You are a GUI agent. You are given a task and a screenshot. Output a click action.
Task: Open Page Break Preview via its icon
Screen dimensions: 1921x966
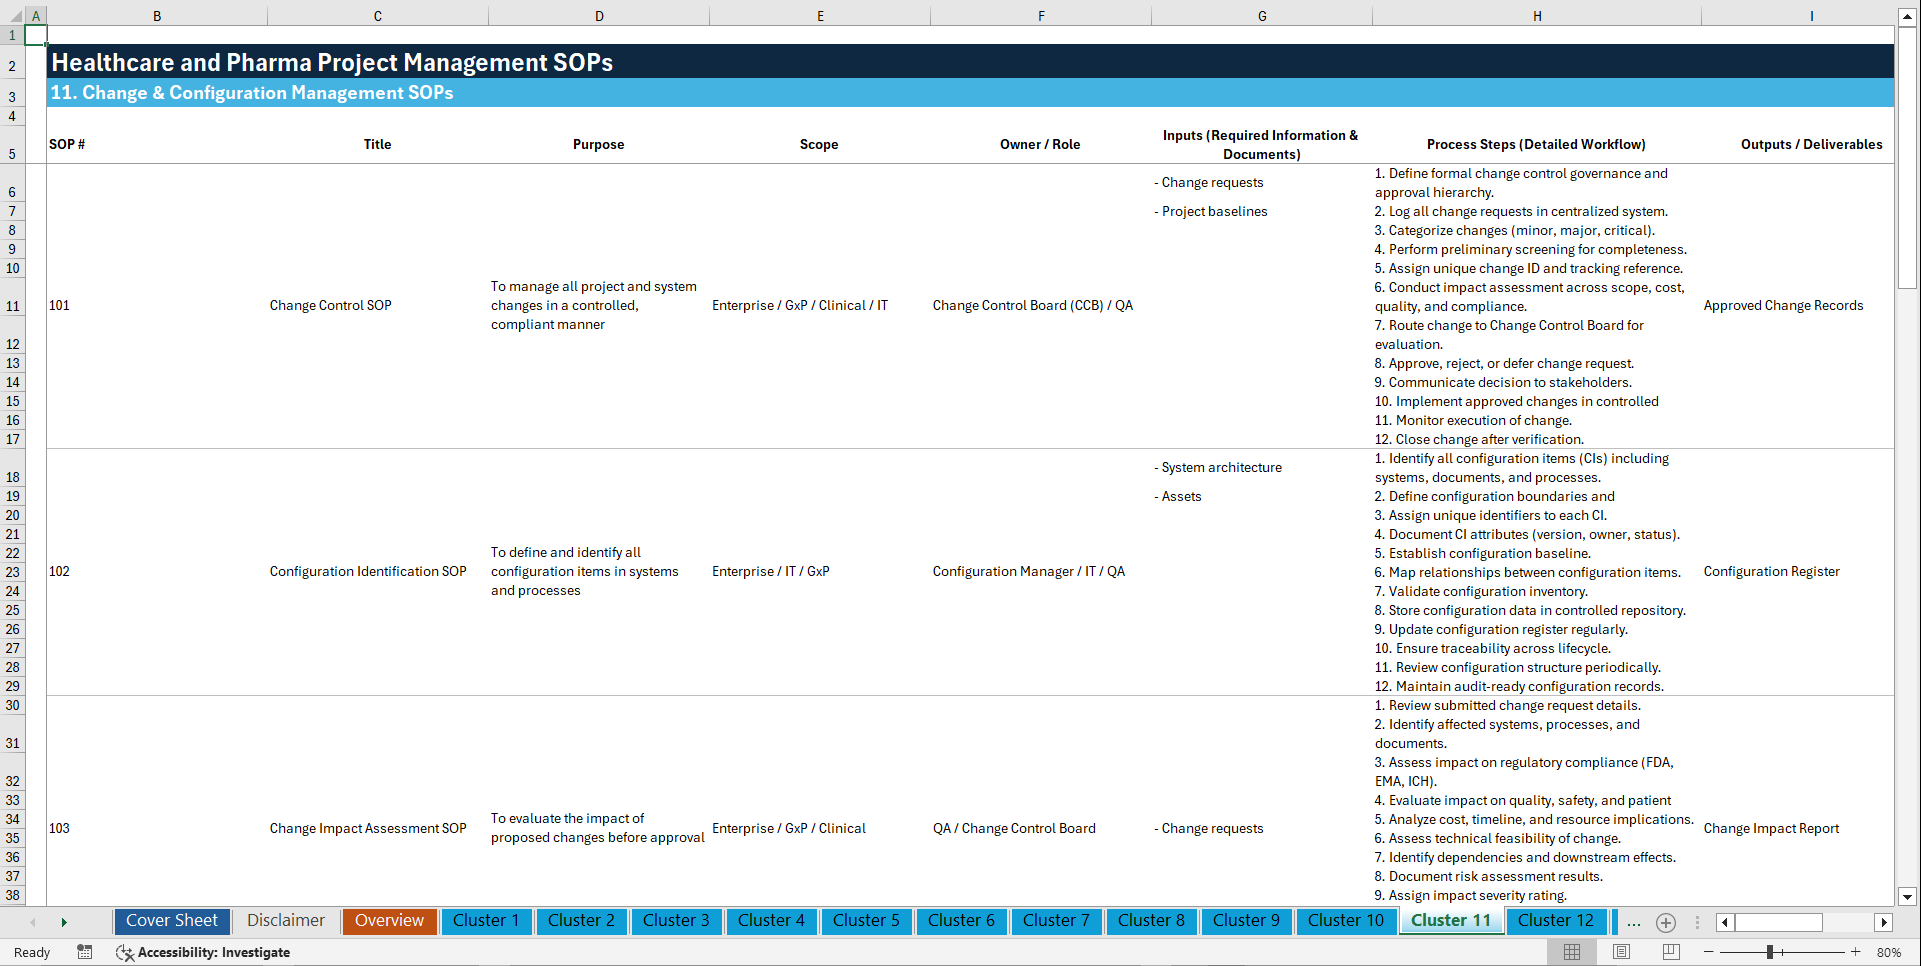(x=1670, y=952)
